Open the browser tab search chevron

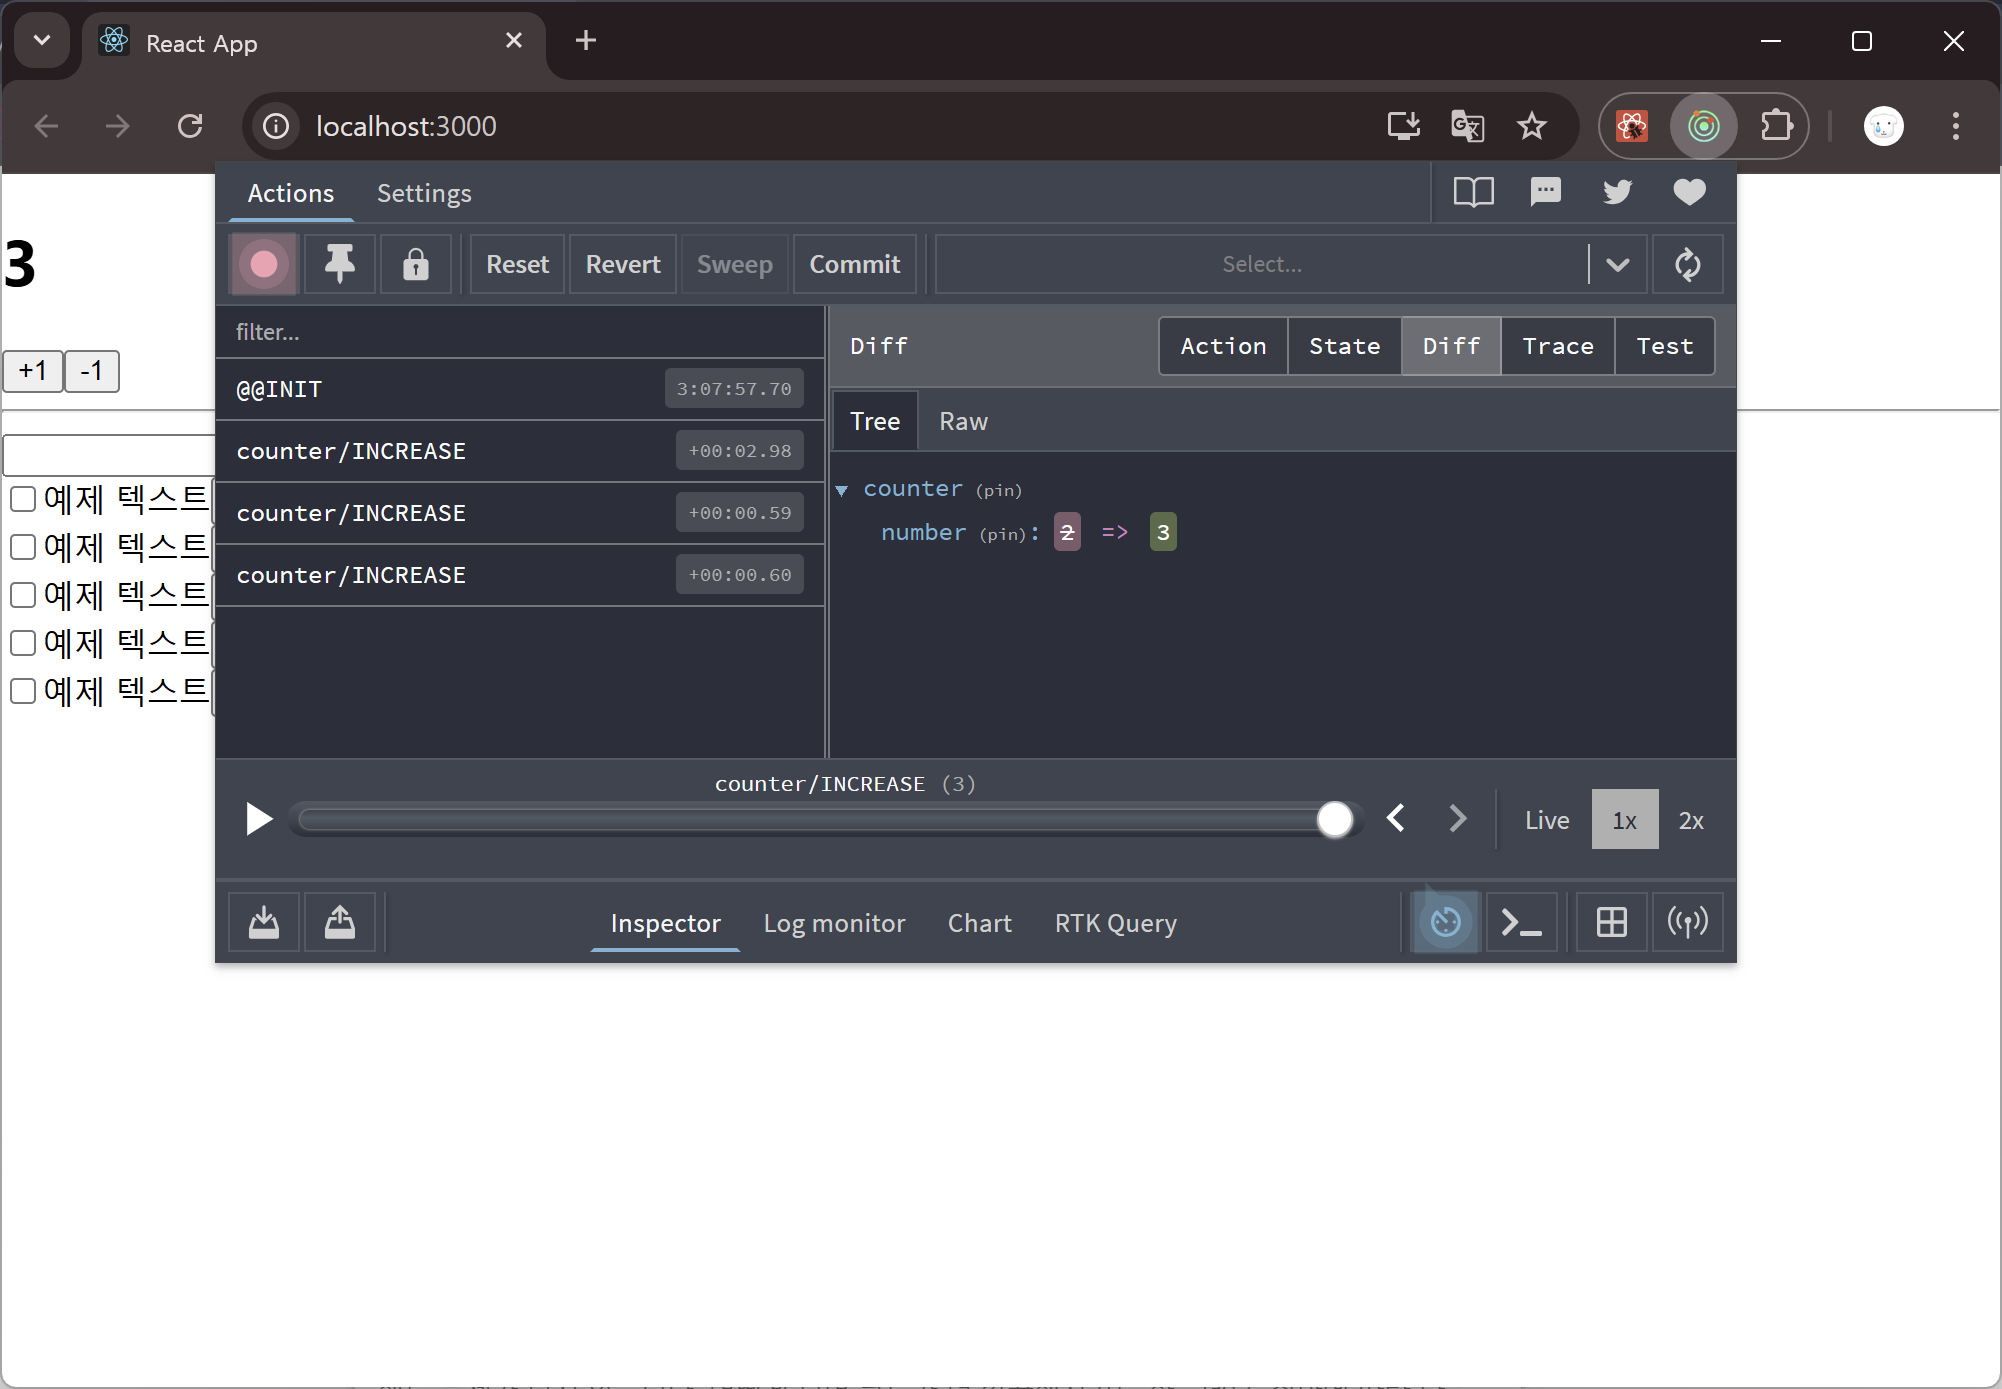42,41
